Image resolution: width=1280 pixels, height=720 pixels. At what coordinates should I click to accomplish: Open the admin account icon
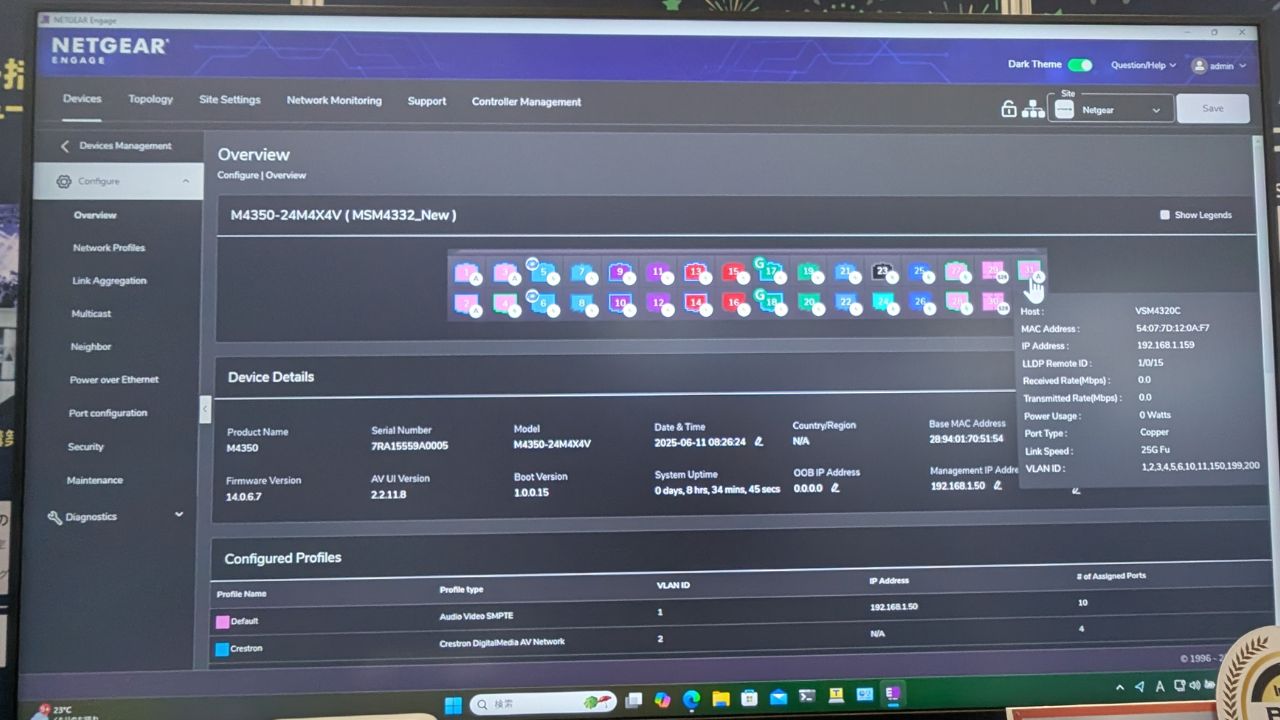tap(1199, 66)
